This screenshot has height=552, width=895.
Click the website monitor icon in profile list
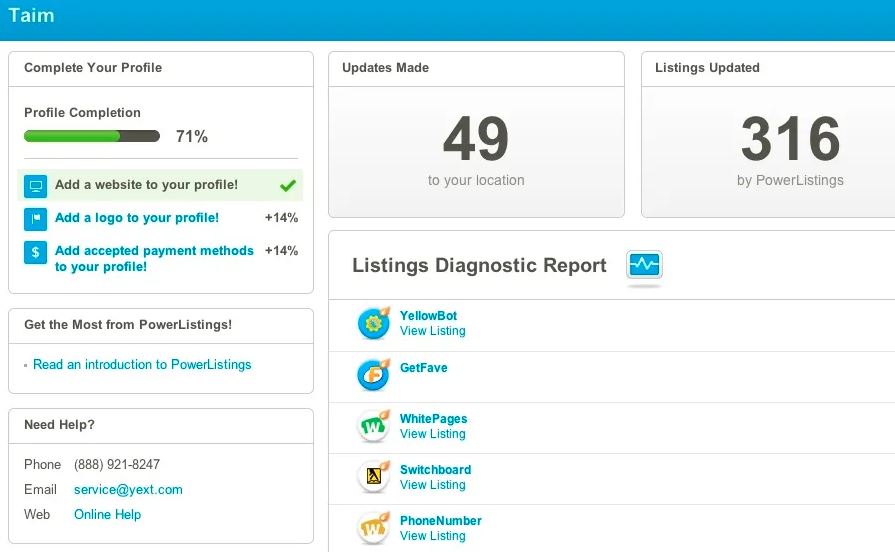click(35, 186)
